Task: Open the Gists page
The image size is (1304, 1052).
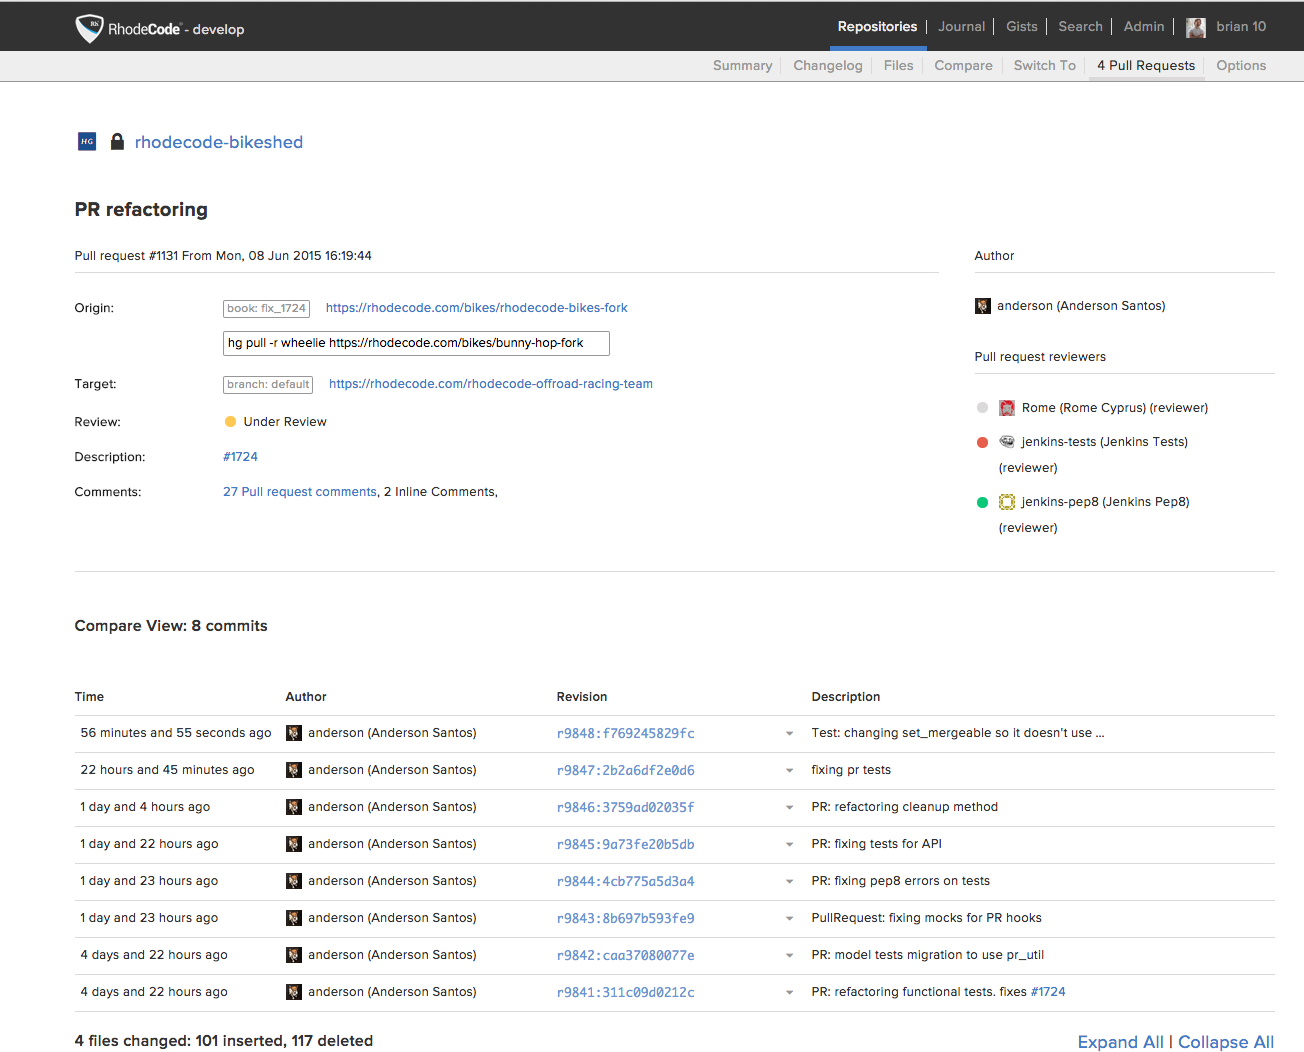Action: (1022, 27)
